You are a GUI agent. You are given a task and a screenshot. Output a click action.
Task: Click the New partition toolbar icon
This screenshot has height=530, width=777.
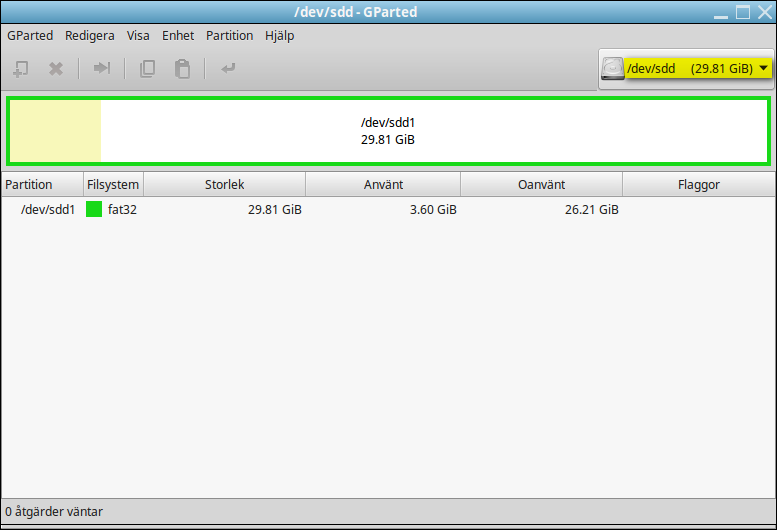pos(20,68)
